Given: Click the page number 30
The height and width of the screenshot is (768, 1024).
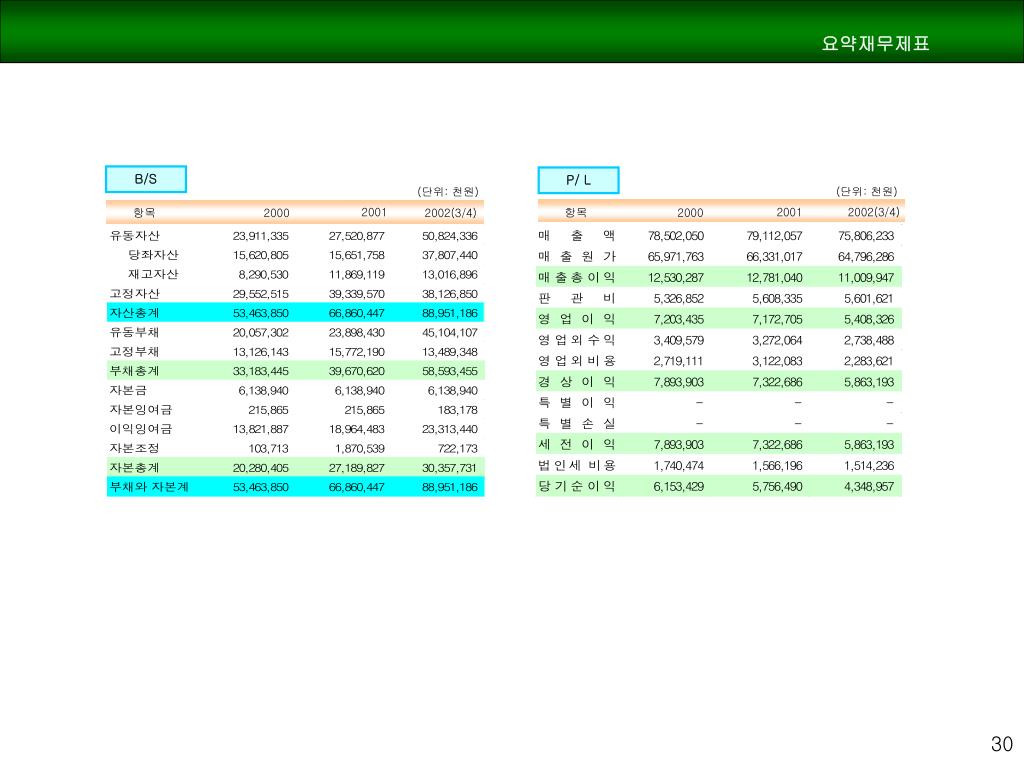Looking at the screenshot, I should (1001, 744).
